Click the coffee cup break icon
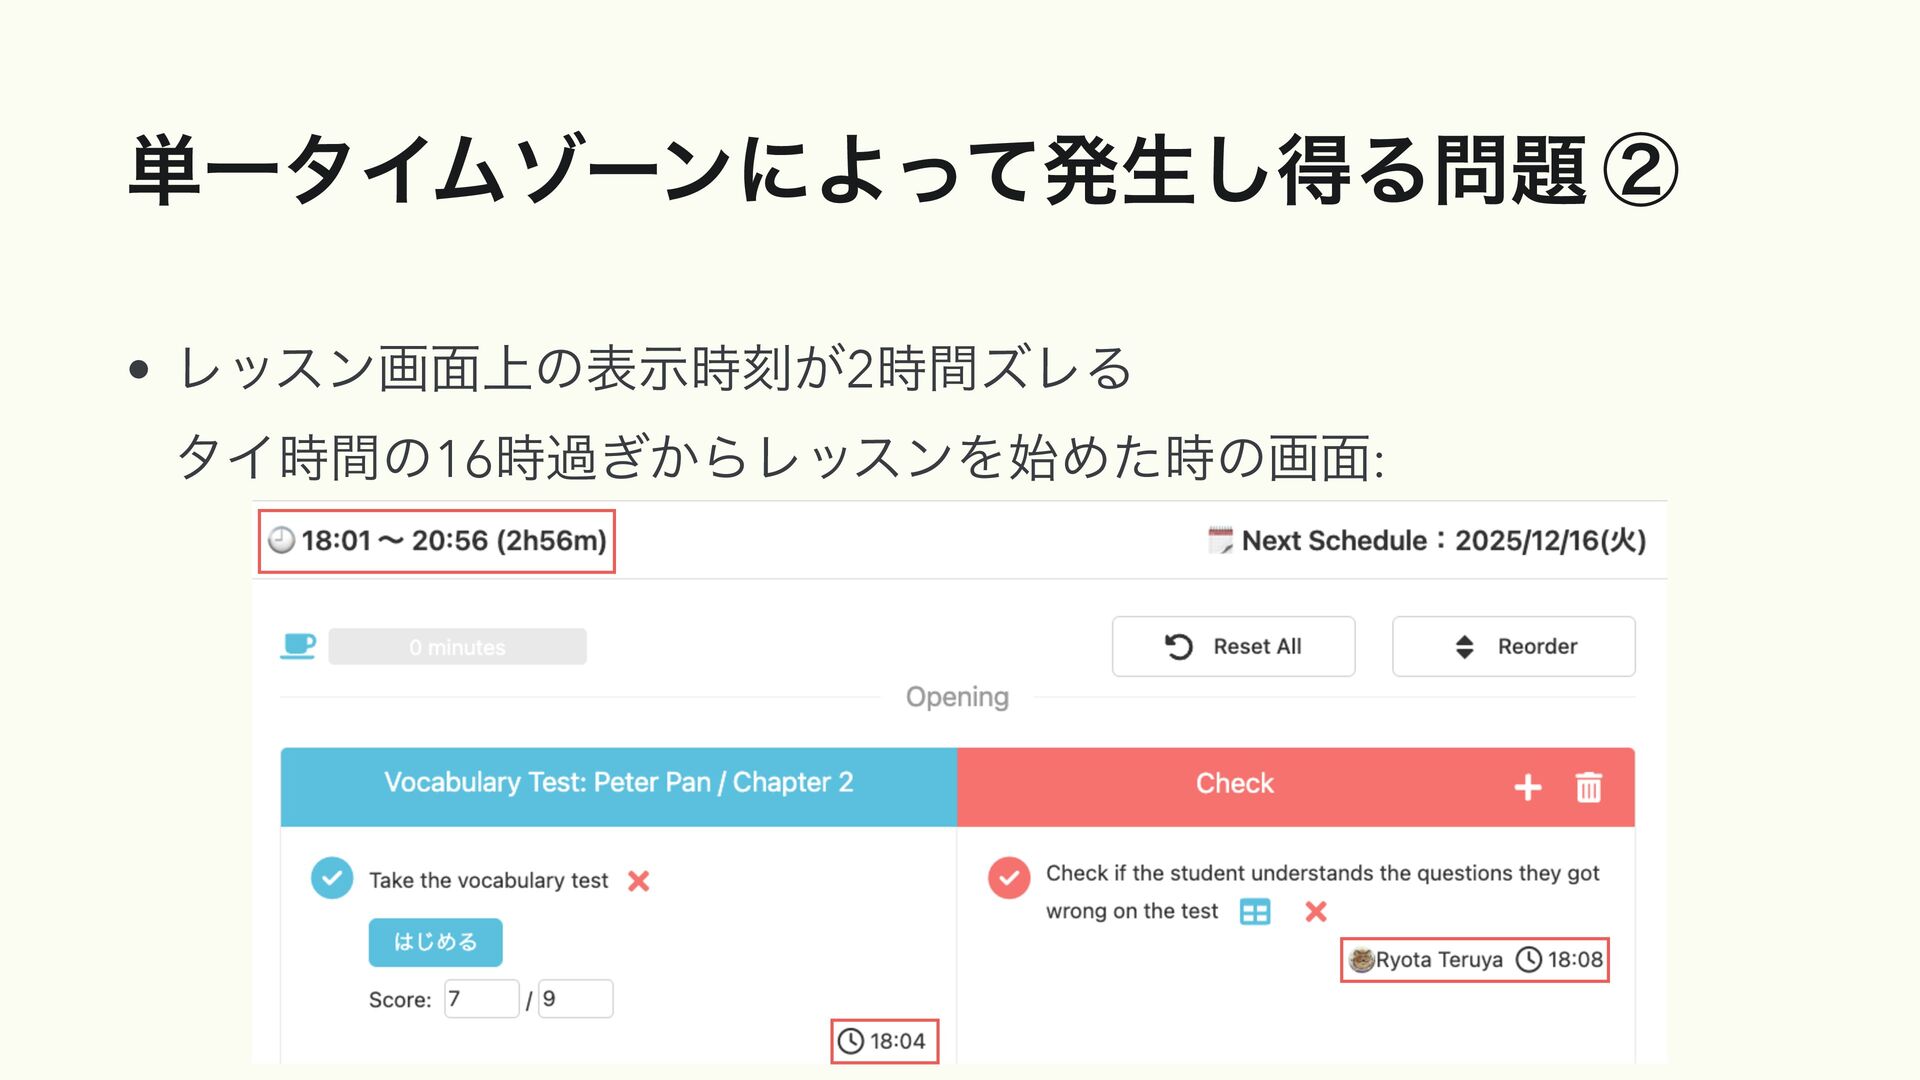 pyautogui.click(x=298, y=646)
